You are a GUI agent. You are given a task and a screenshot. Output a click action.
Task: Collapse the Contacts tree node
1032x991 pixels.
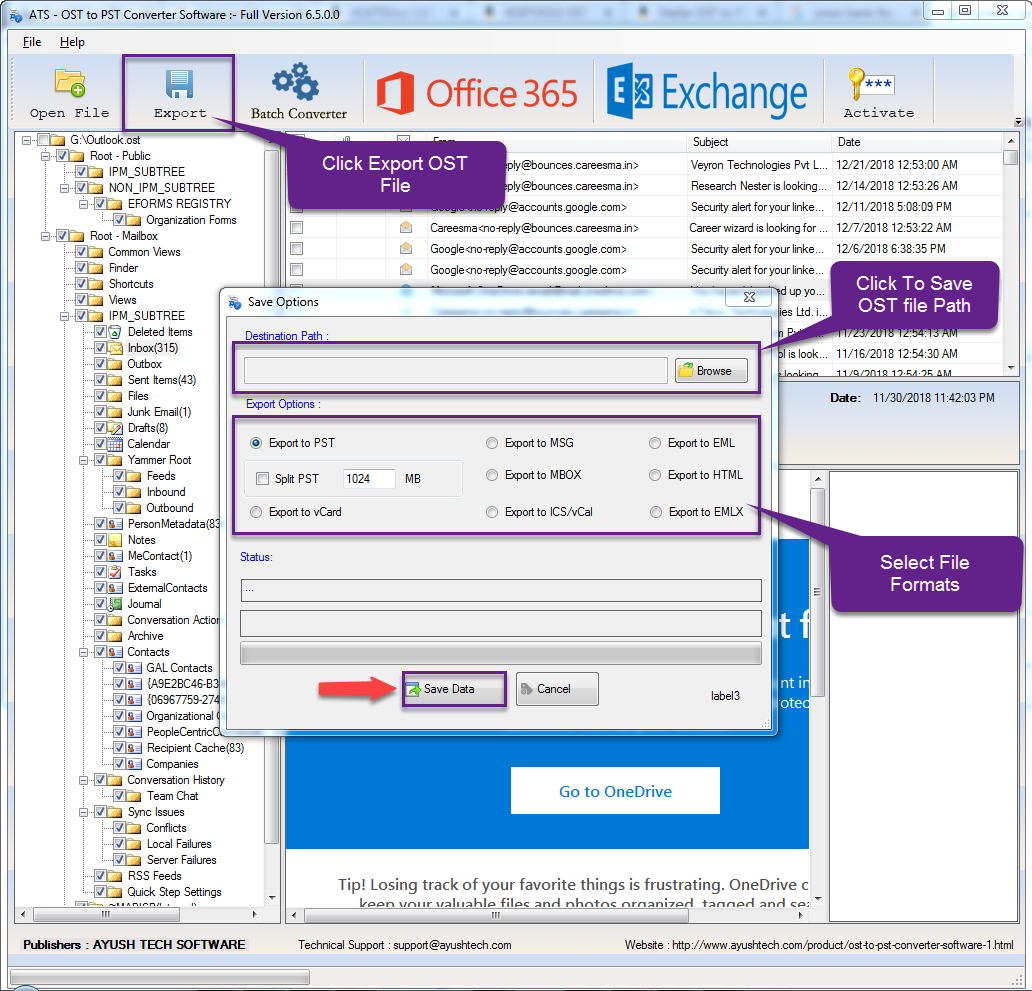[83, 652]
